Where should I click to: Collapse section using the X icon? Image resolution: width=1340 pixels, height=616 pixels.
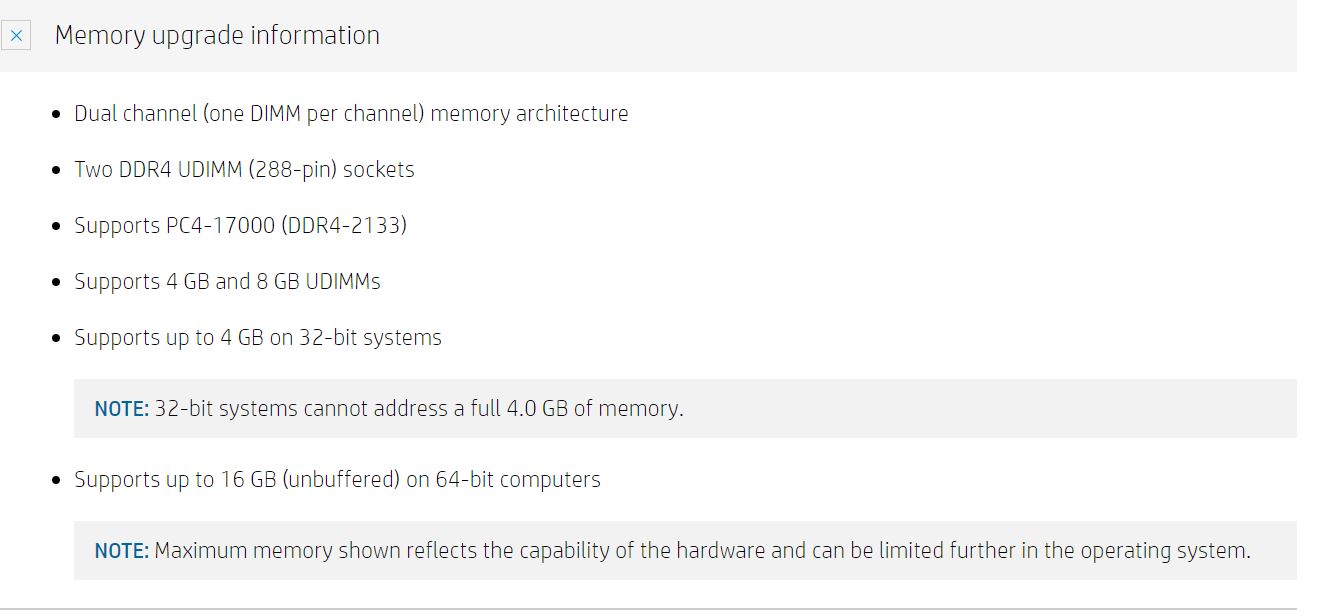(16, 35)
